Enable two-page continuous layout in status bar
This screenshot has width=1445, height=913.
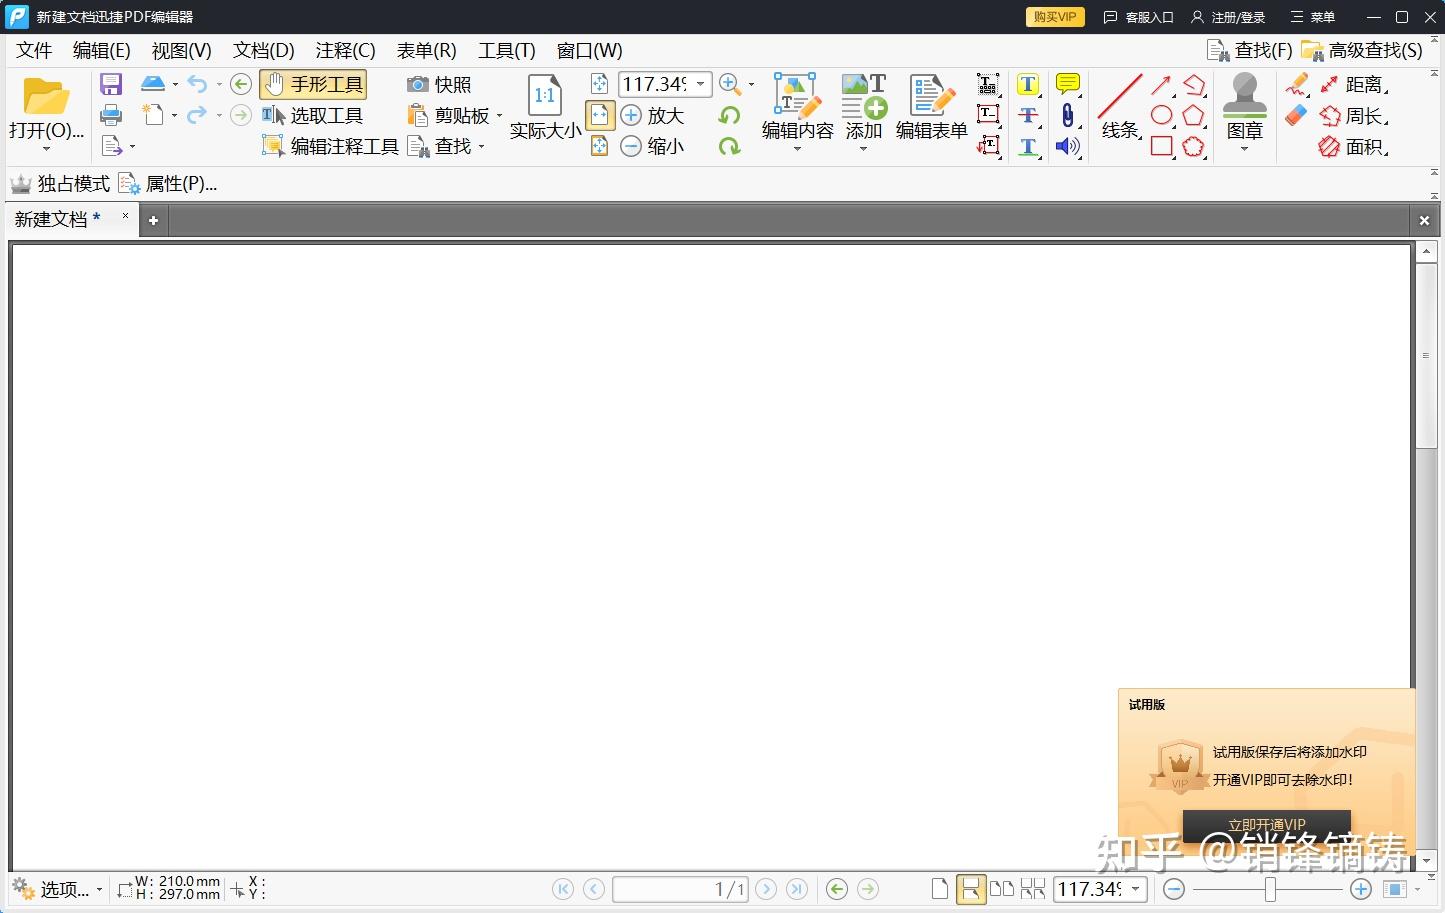coord(1033,889)
